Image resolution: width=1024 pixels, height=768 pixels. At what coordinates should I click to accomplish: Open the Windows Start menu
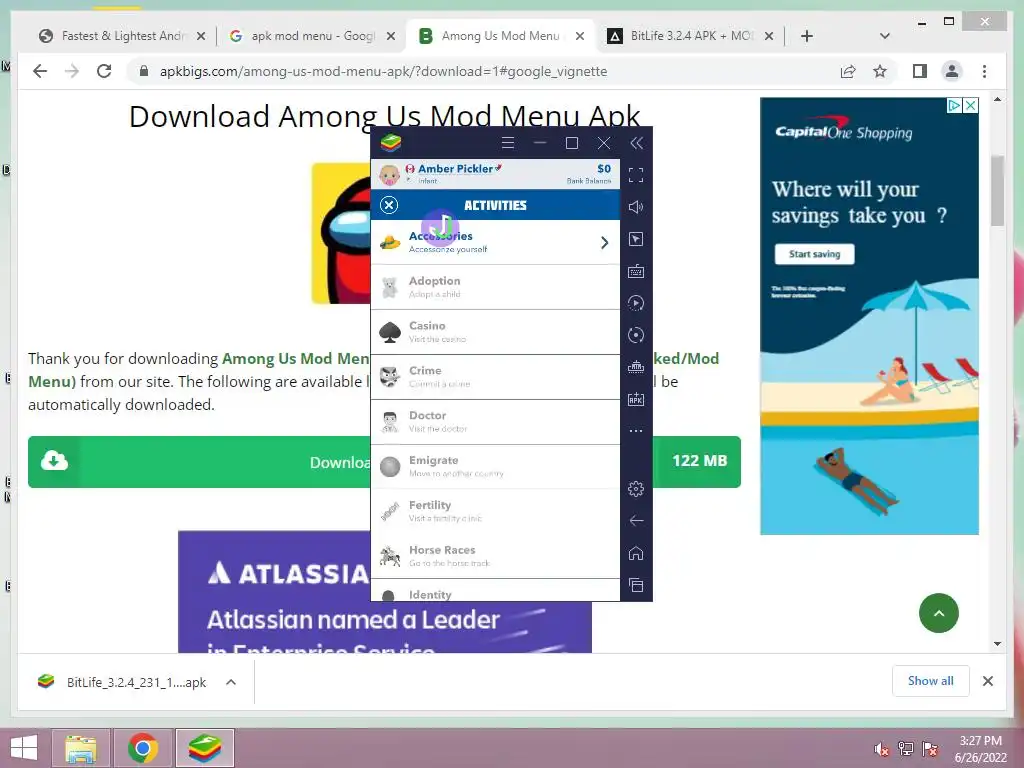click(x=24, y=748)
